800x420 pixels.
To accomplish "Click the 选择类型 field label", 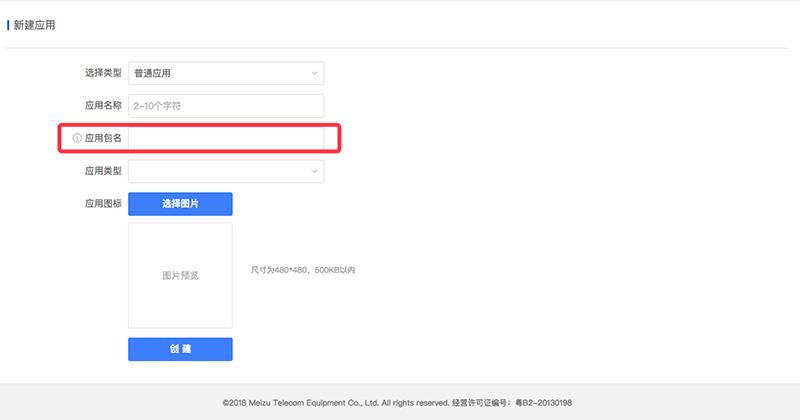I will tap(102, 73).
